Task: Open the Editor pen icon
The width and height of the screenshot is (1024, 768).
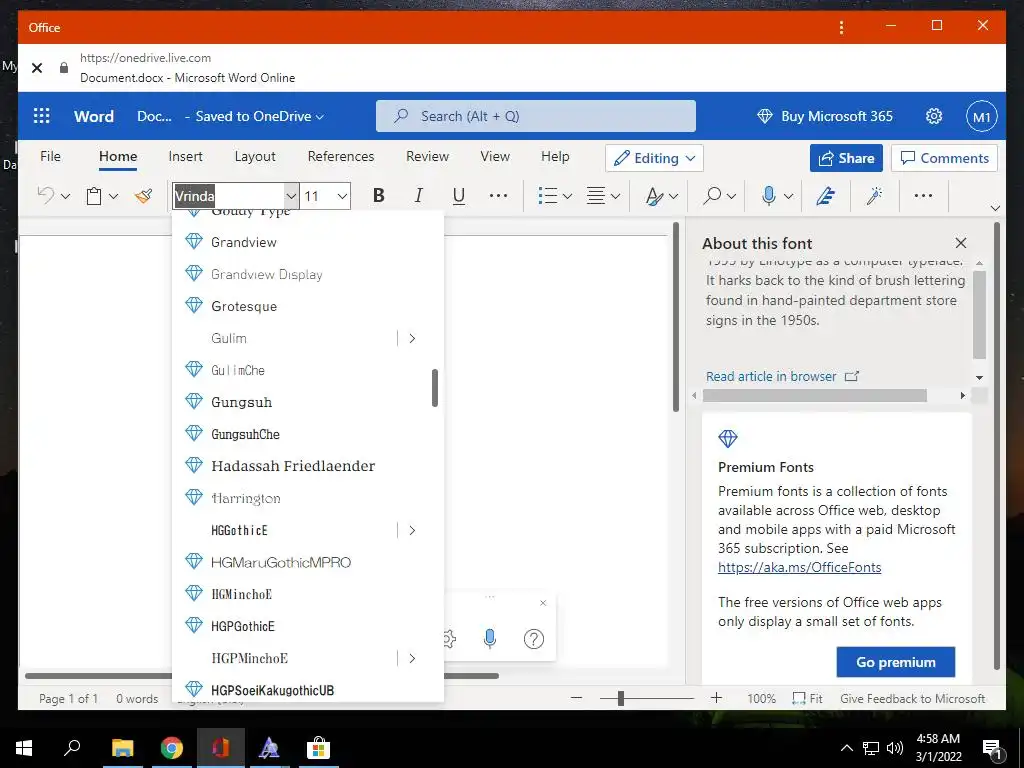Action: [826, 195]
